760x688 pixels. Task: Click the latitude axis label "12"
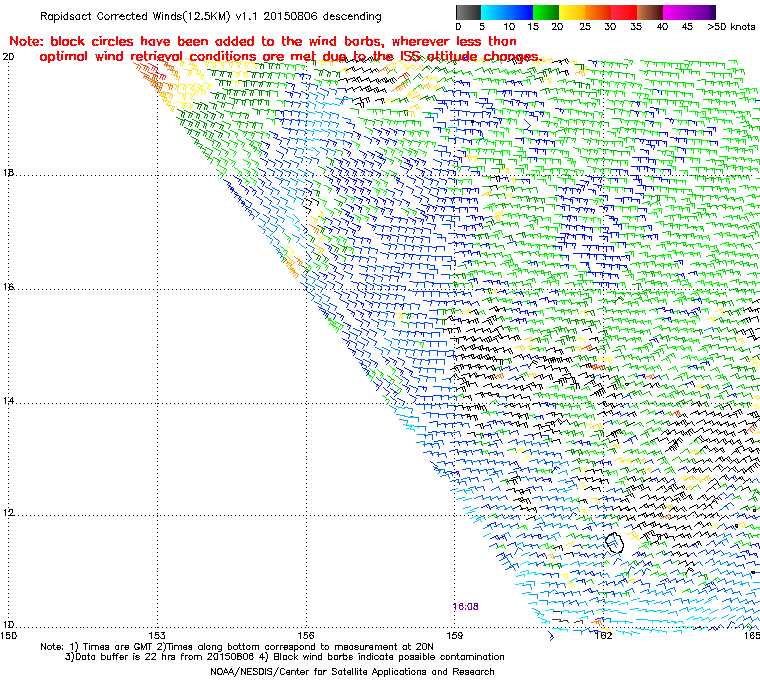pos(8,513)
